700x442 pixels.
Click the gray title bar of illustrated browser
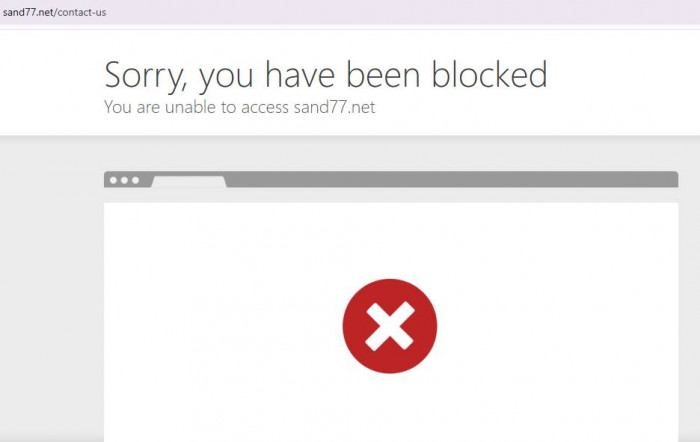pyautogui.click(x=451, y=179)
